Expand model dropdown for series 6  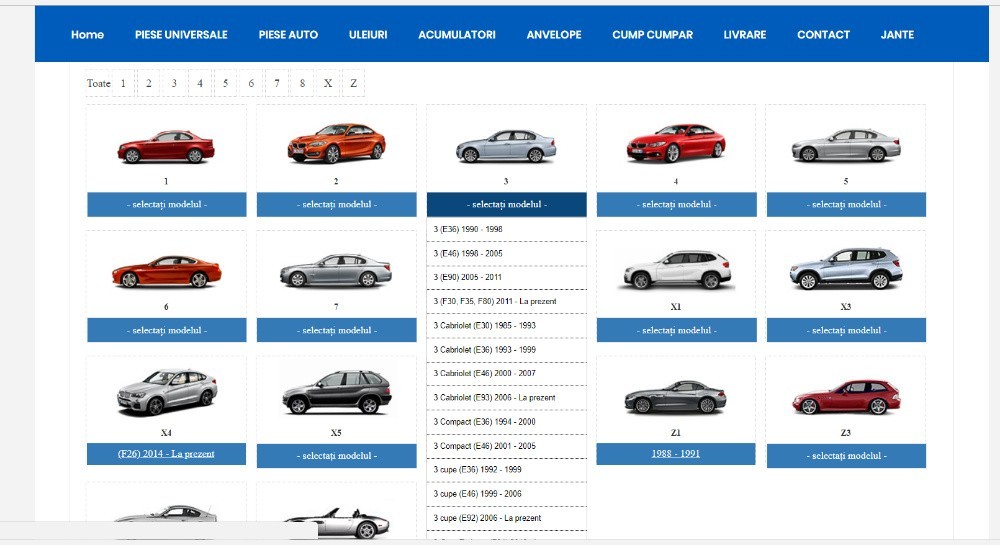(x=166, y=330)
